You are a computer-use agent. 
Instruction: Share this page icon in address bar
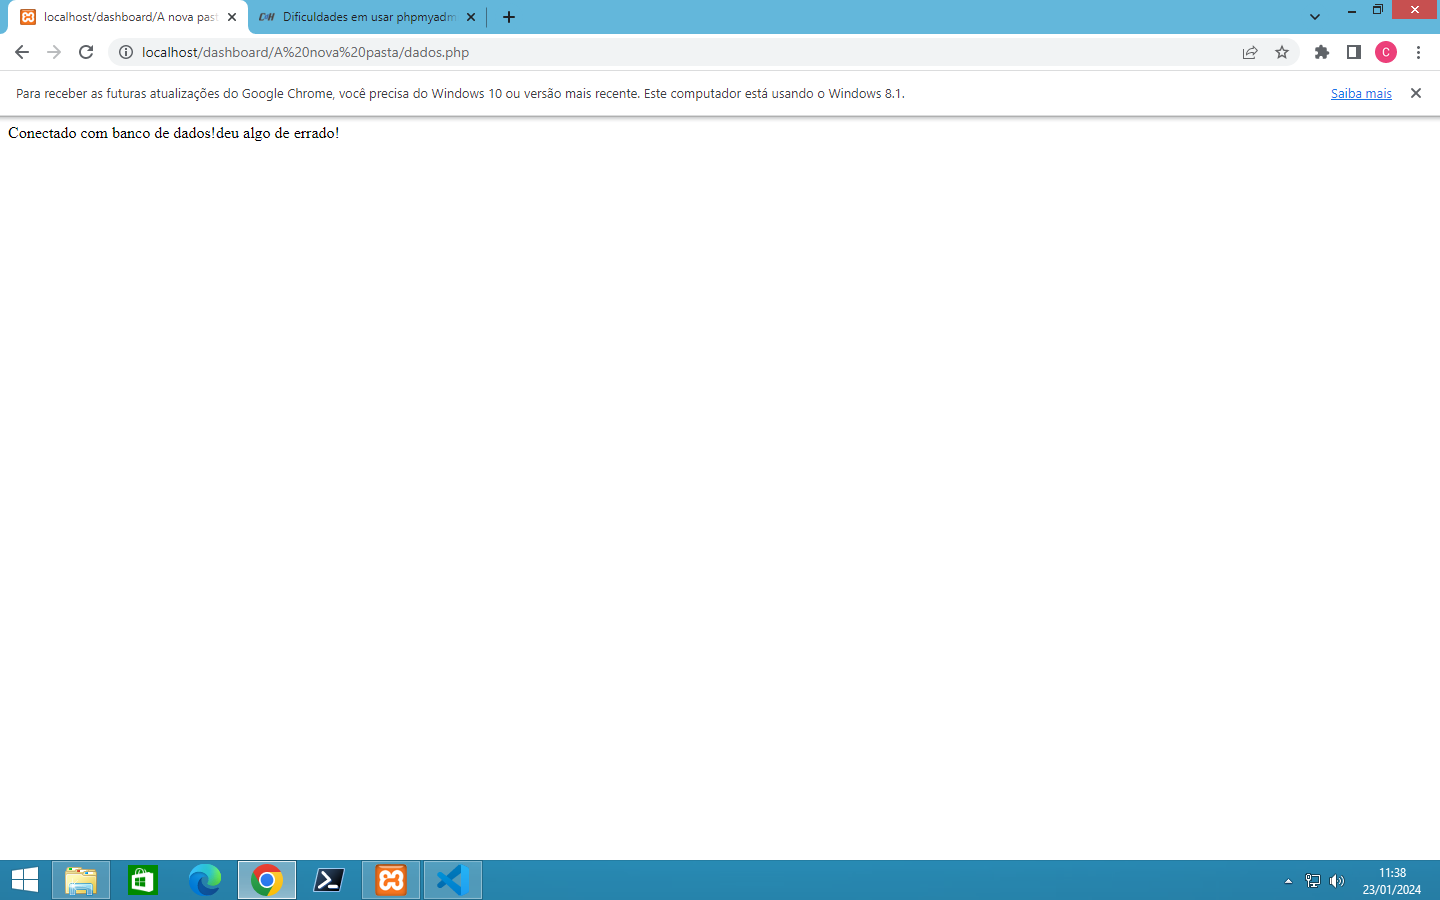(x=1250, y=52)
